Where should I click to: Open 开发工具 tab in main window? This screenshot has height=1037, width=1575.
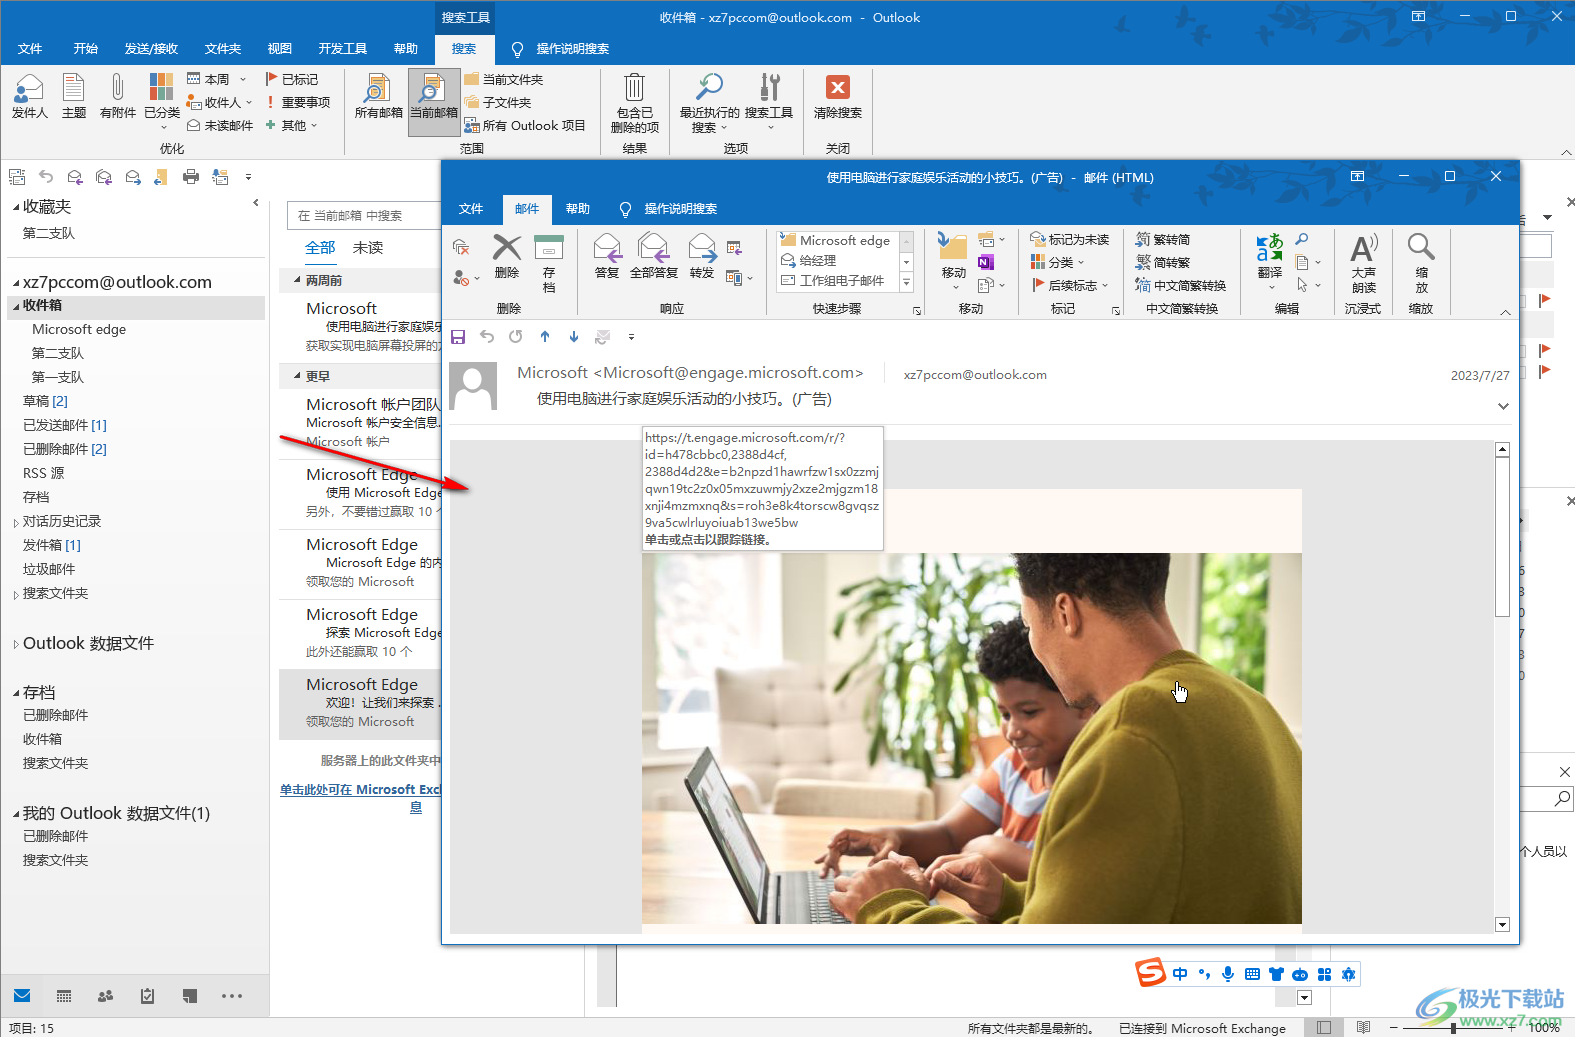pos(343,48)
